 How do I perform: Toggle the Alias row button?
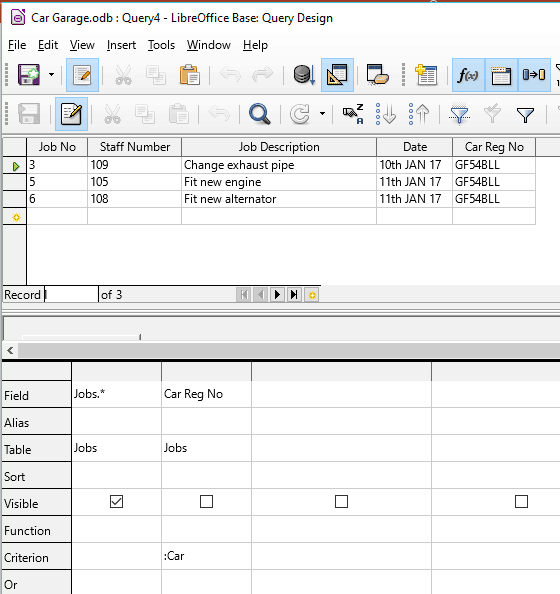534,75
